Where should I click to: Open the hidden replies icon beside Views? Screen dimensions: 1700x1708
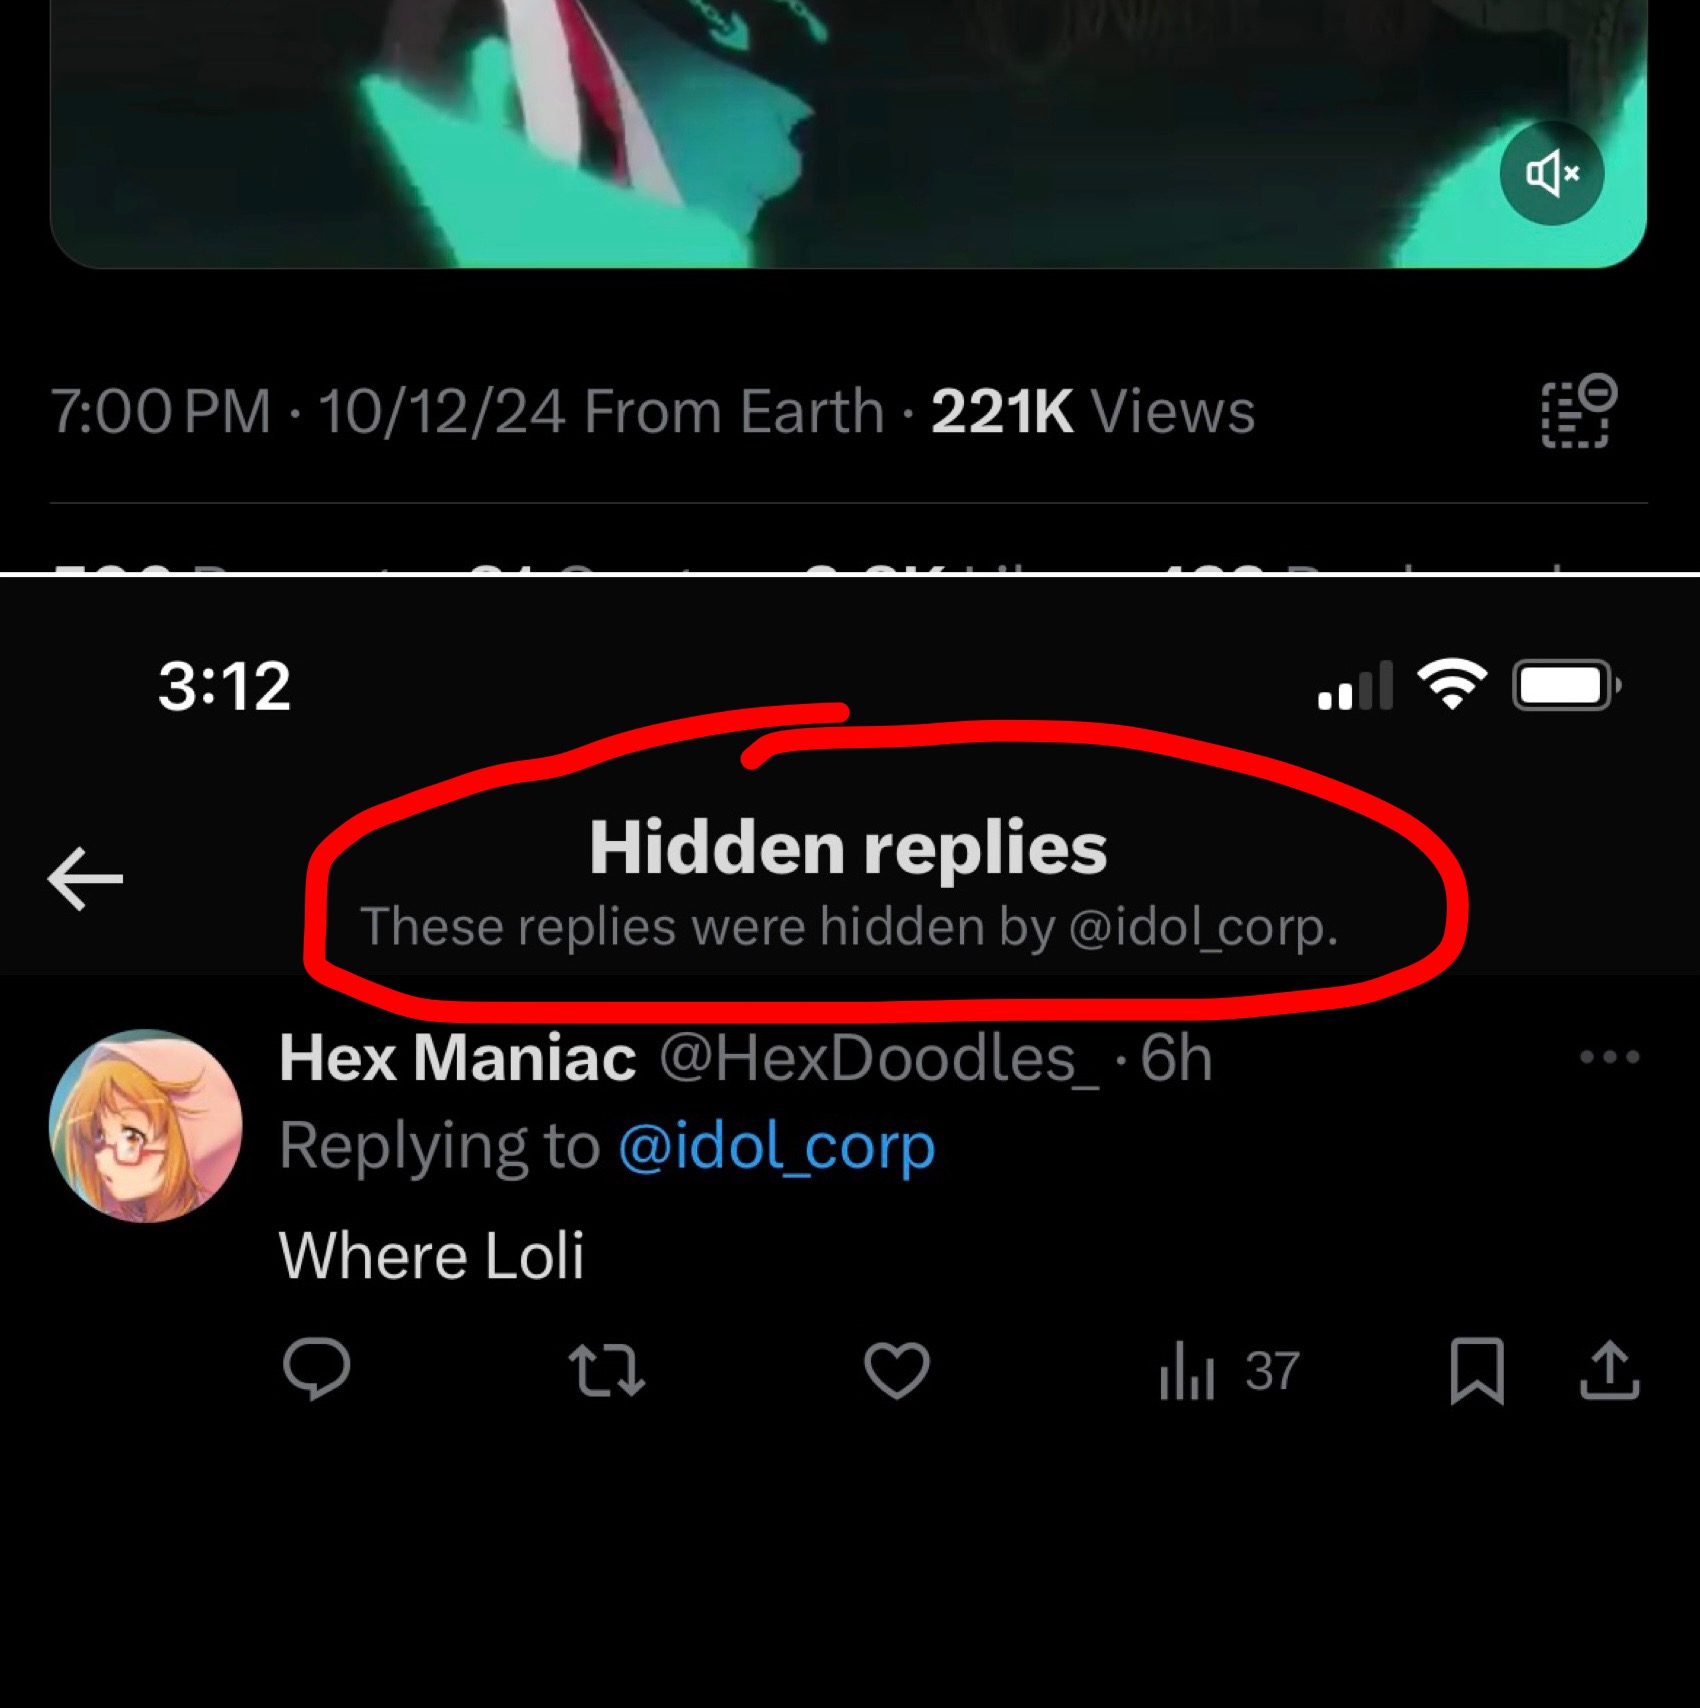(x=1579, y=411)
